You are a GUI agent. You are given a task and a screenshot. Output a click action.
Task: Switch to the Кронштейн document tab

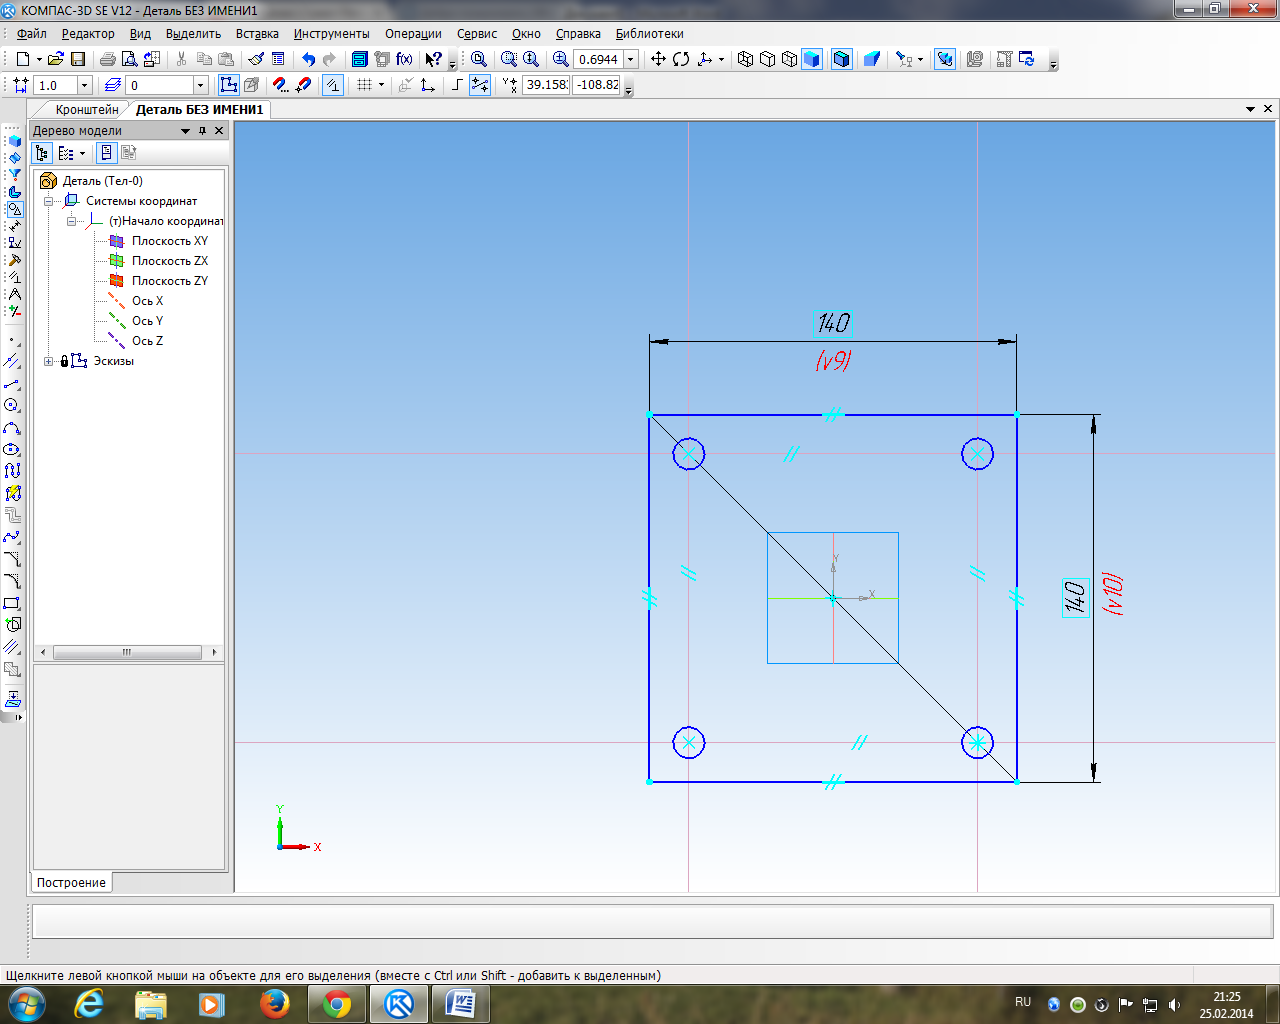87,109
